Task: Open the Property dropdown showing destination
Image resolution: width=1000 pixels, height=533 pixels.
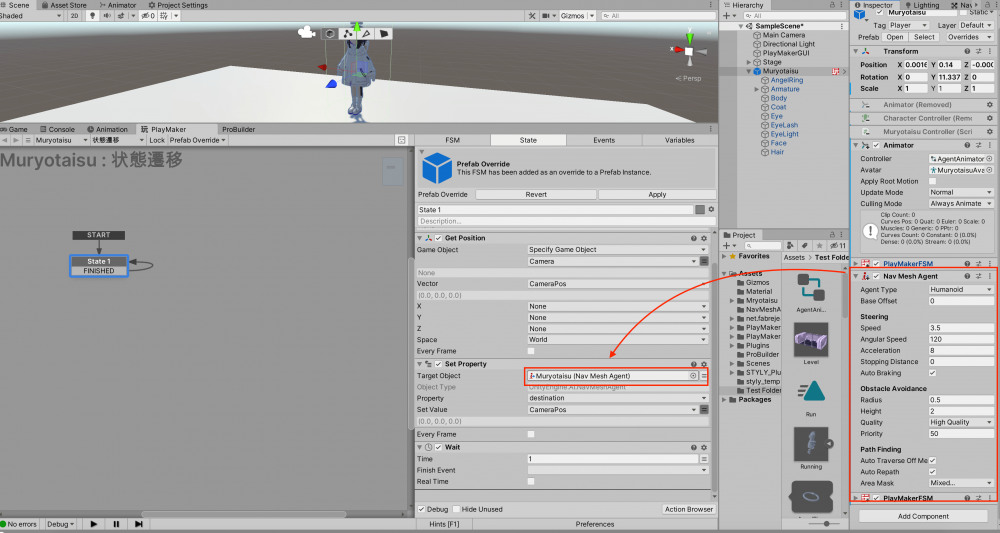Action: 617,398
